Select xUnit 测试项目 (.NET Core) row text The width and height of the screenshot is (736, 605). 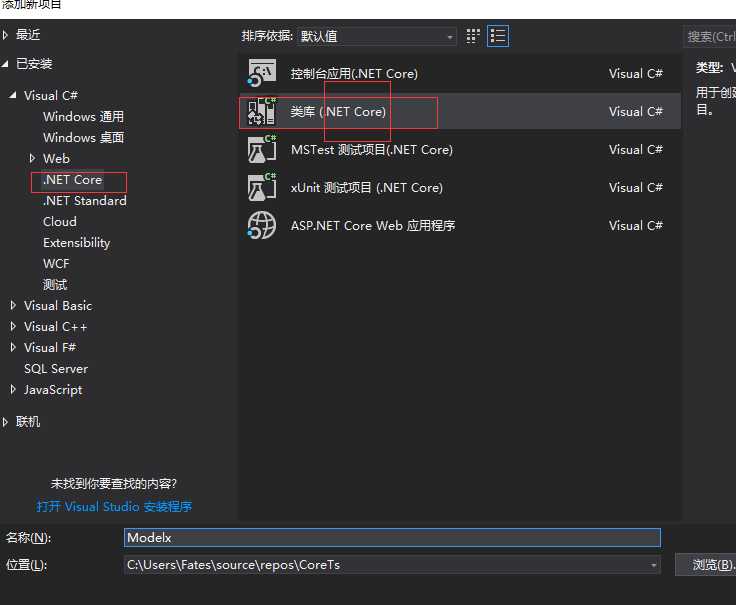point(367,188)
